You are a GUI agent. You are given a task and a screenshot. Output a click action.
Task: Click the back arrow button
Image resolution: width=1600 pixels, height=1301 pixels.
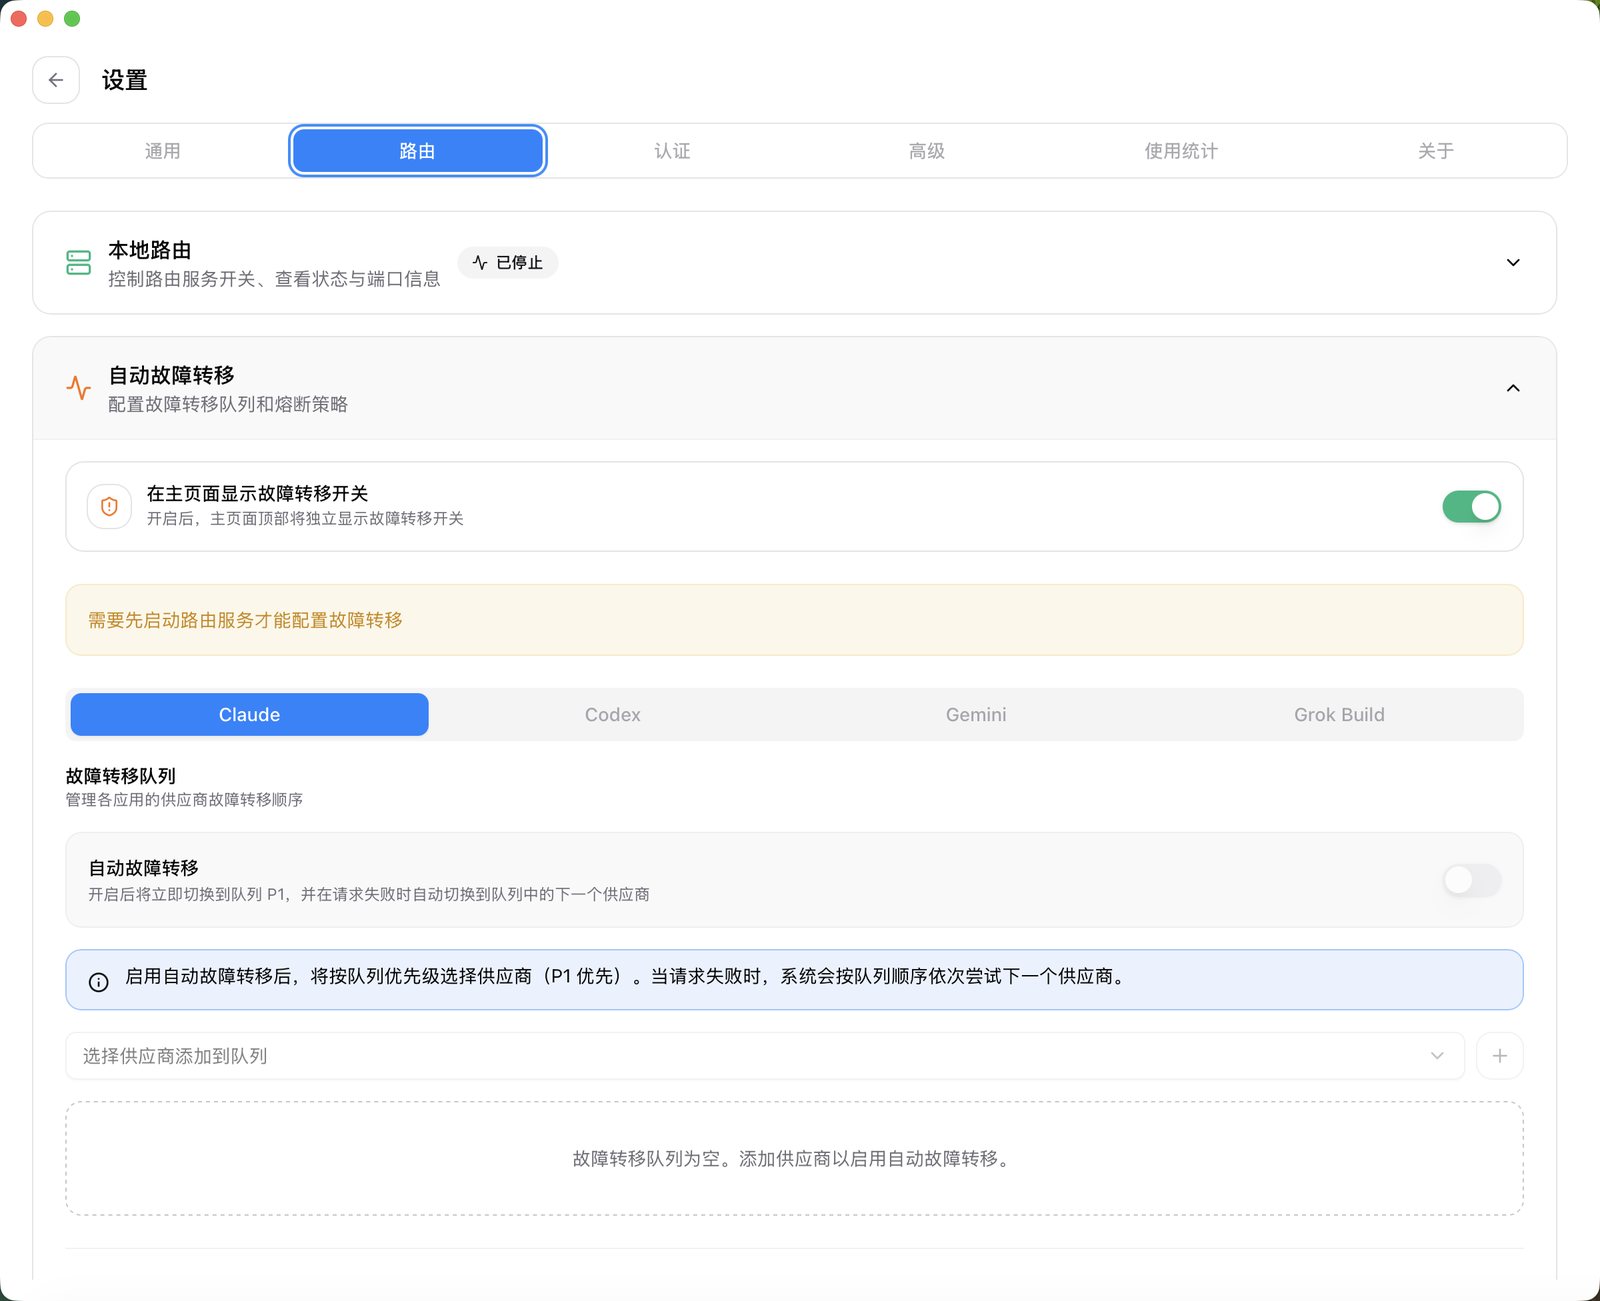56,80
